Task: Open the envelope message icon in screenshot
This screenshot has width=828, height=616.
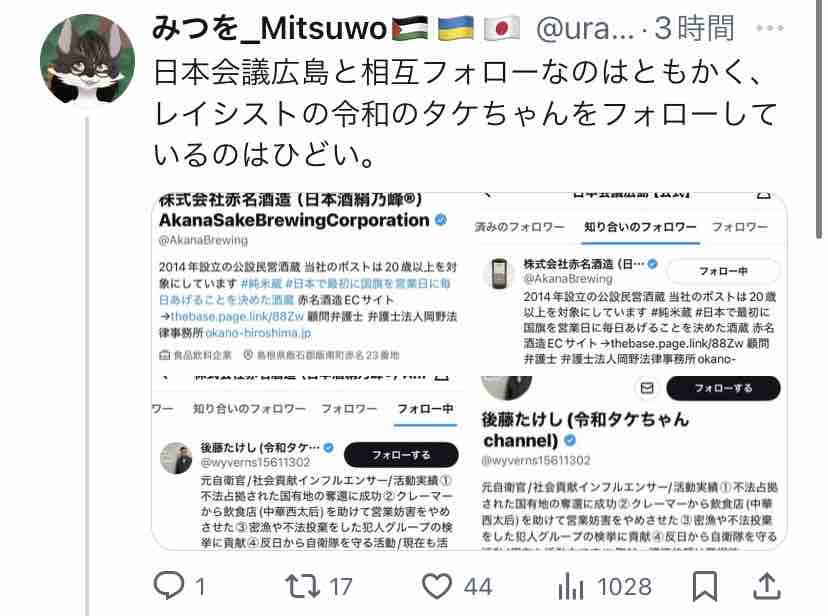Action: [x=647, y=388]
